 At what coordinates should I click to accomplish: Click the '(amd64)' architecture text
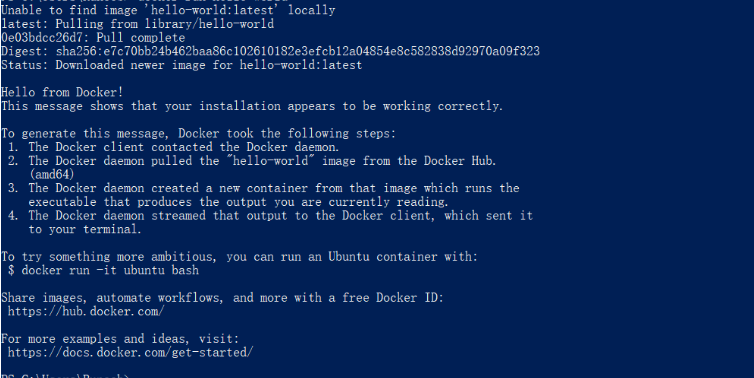51,175
